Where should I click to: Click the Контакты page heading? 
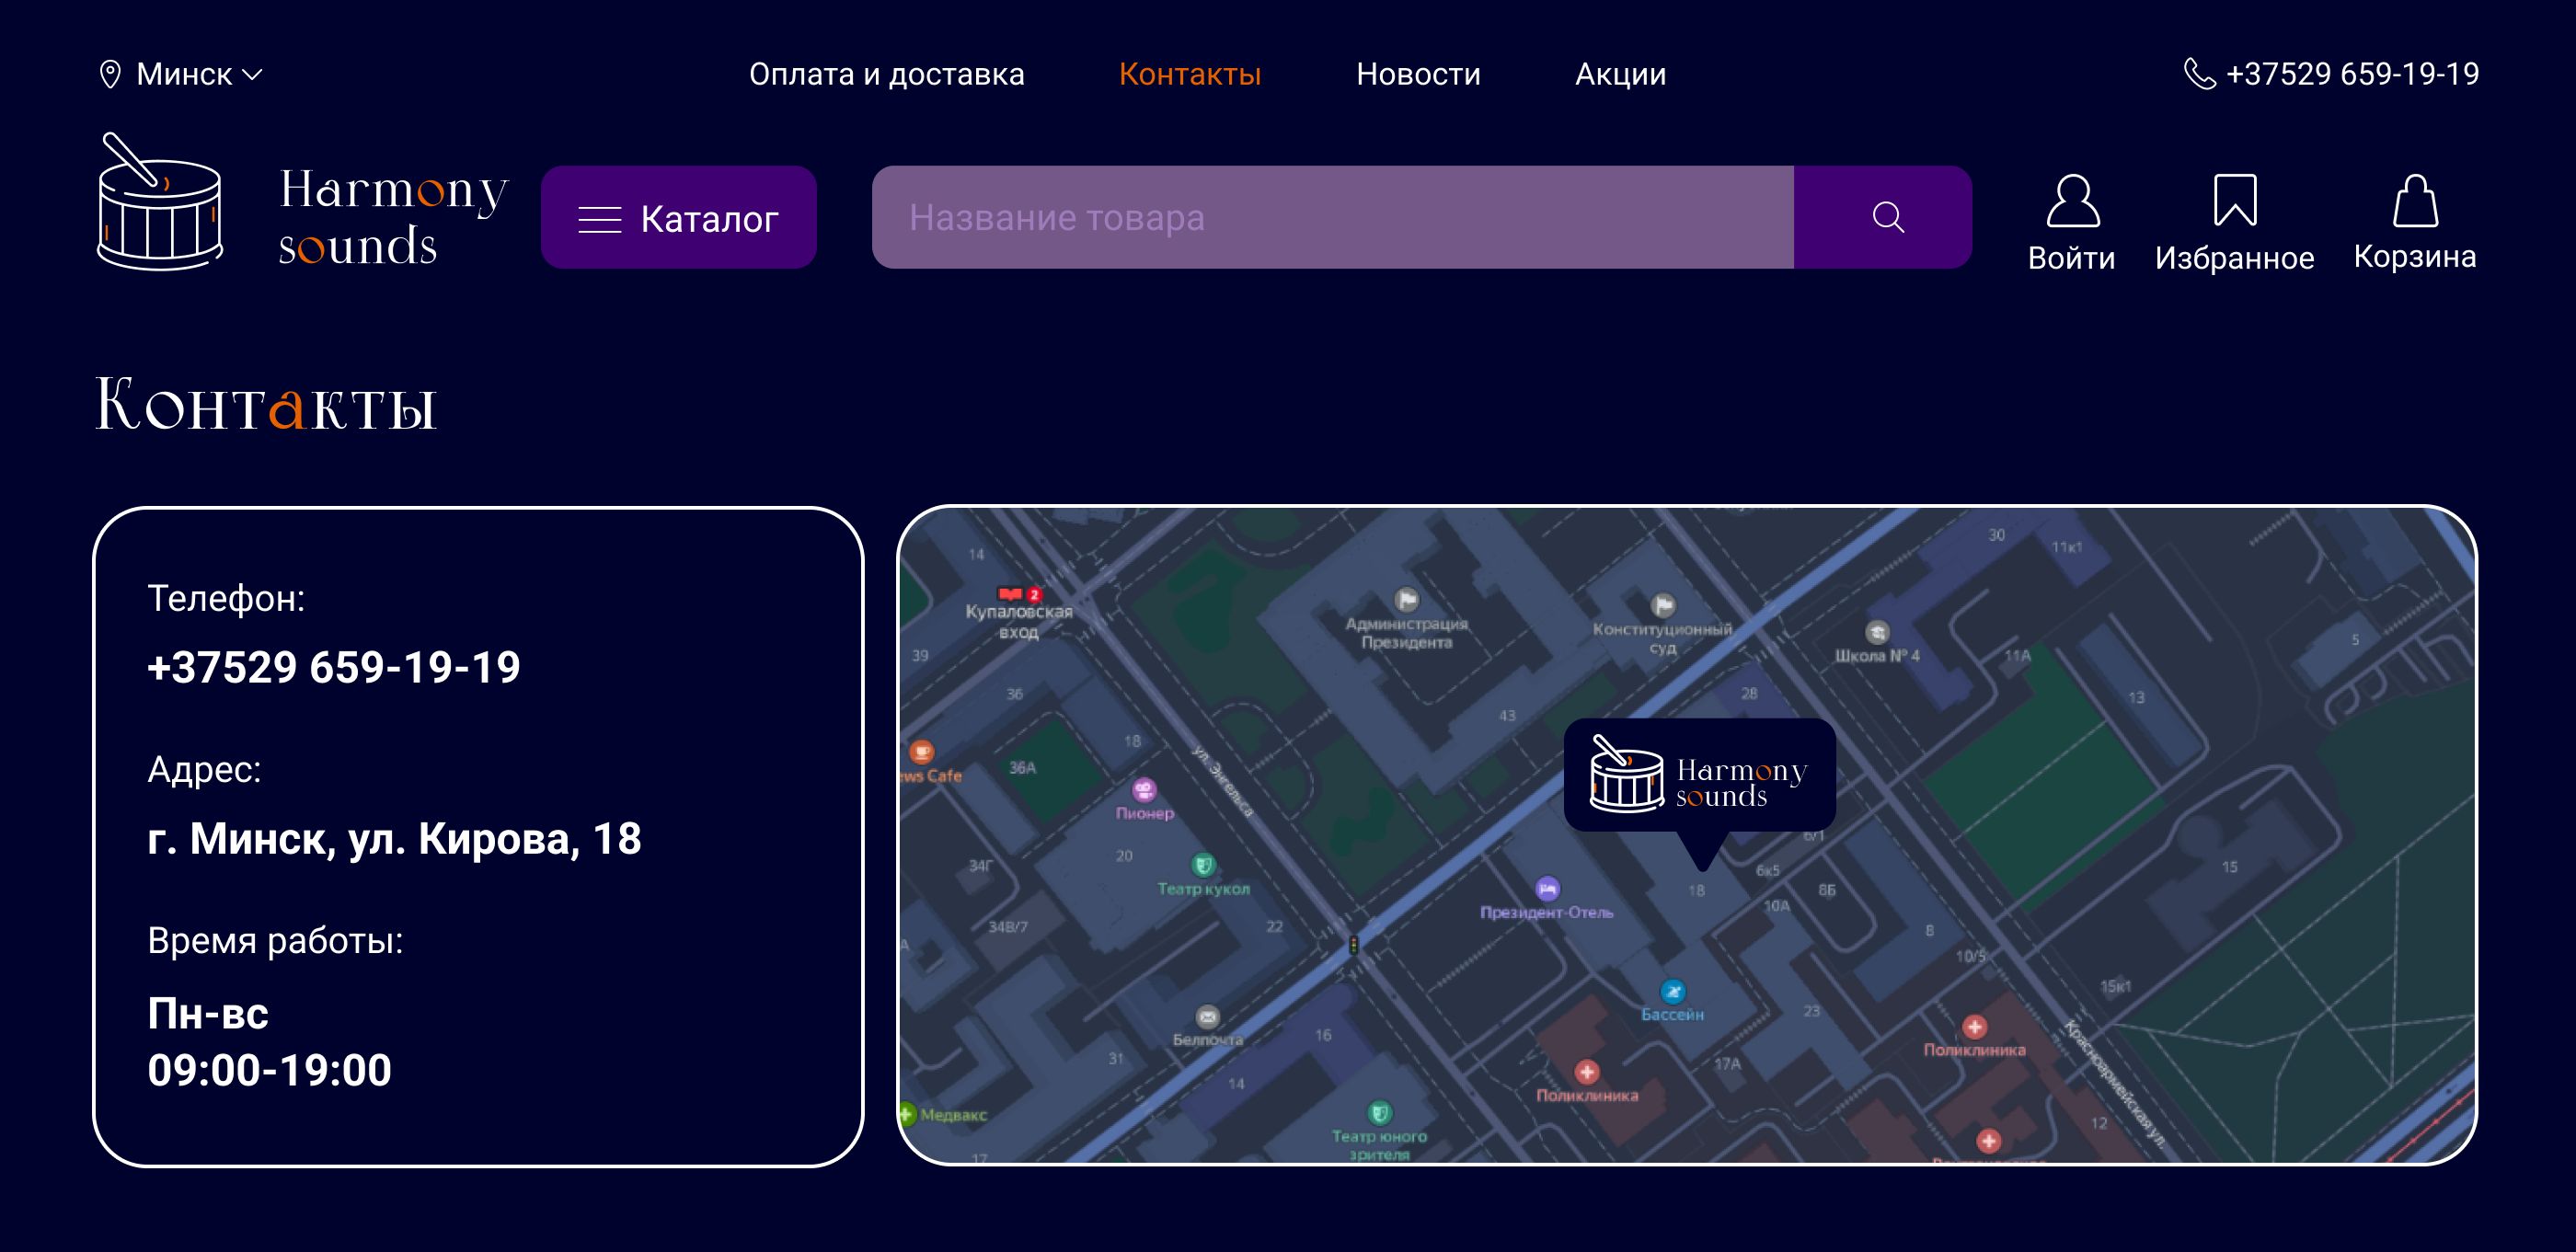tap(266, 405)
